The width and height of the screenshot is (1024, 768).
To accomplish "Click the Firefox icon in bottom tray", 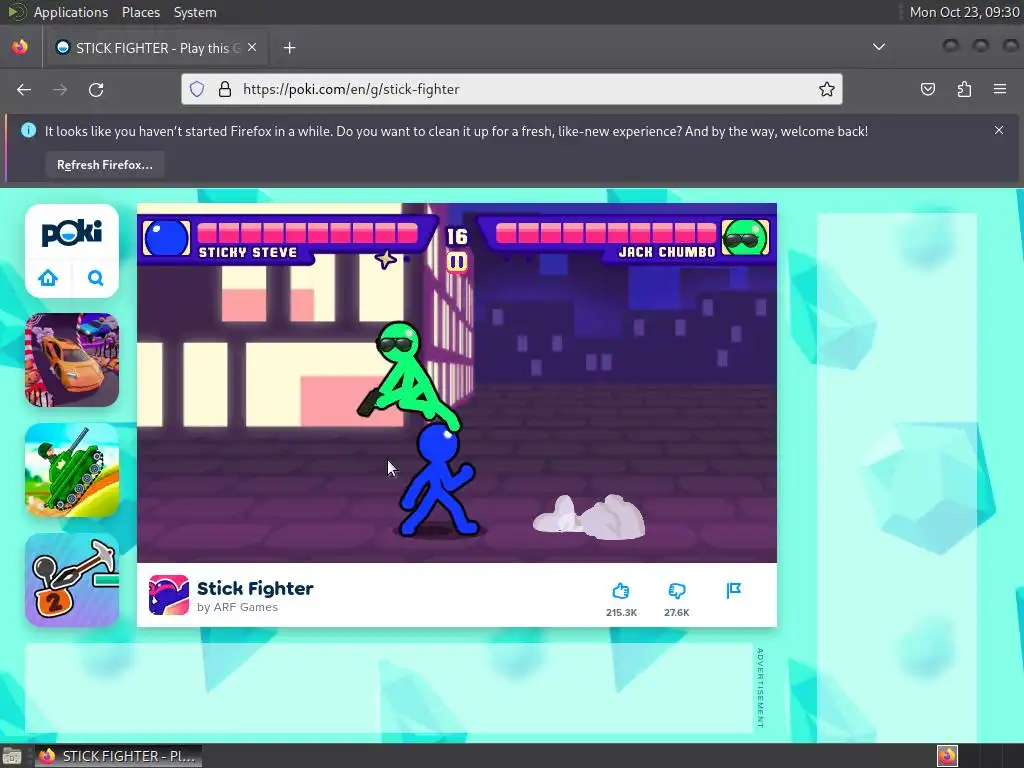I will 947,756.
